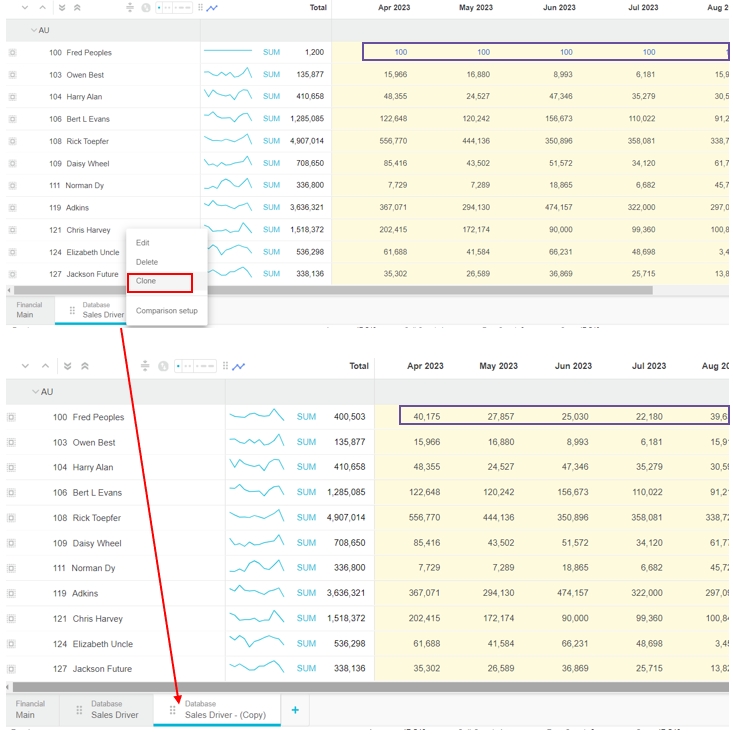Switch to the Sales Driver - (Copy) tab
The width and height of the screenshot is (733, 734).
(x=225, y=710)
